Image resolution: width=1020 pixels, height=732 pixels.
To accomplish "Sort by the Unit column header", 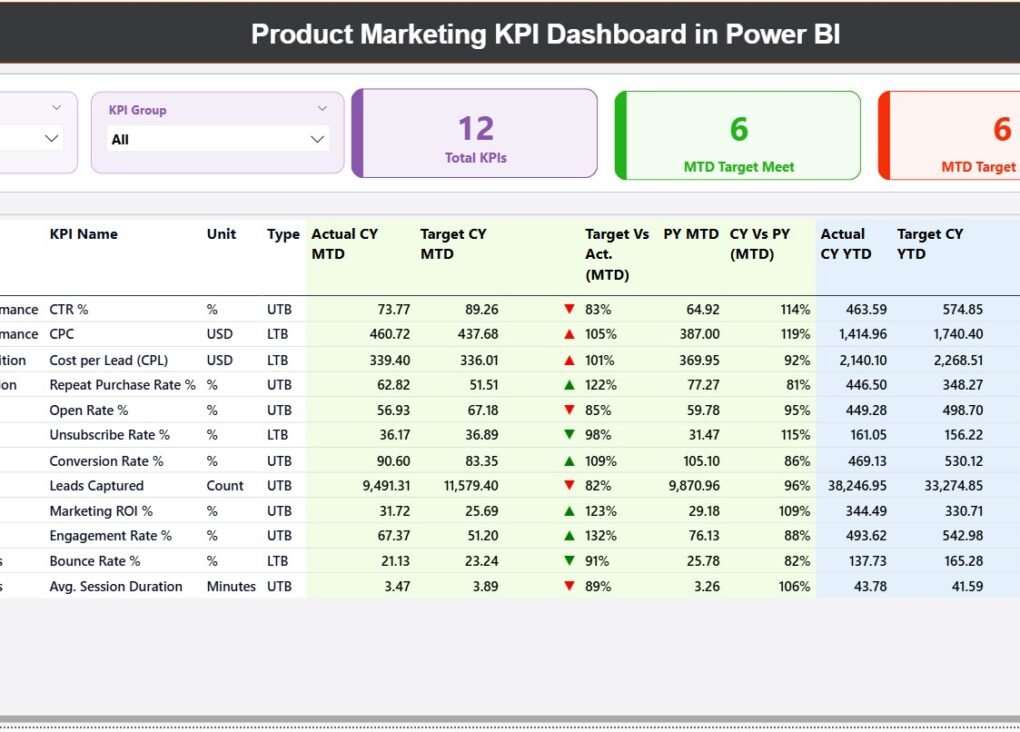I will click(221, 234).
